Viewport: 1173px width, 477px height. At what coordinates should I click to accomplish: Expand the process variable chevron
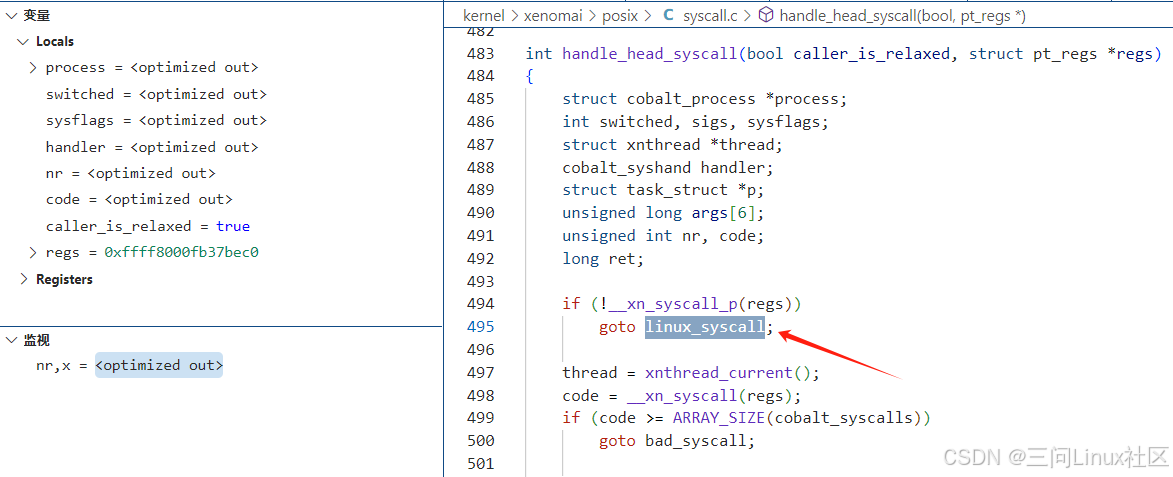pos(33,68)
